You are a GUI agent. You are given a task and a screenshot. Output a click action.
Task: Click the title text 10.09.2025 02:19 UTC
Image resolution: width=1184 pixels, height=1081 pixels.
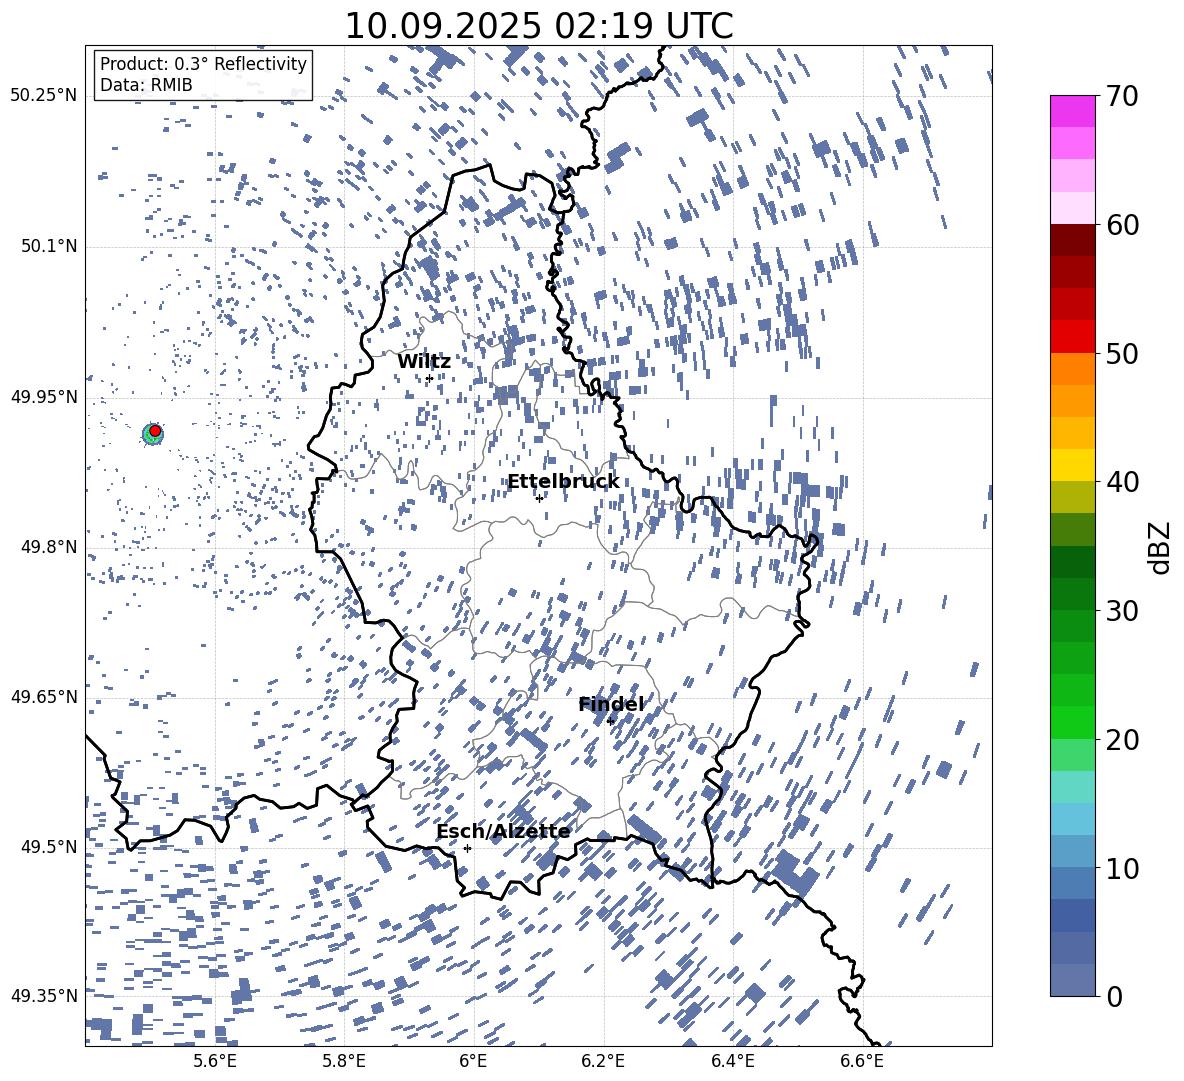(538, 26)
